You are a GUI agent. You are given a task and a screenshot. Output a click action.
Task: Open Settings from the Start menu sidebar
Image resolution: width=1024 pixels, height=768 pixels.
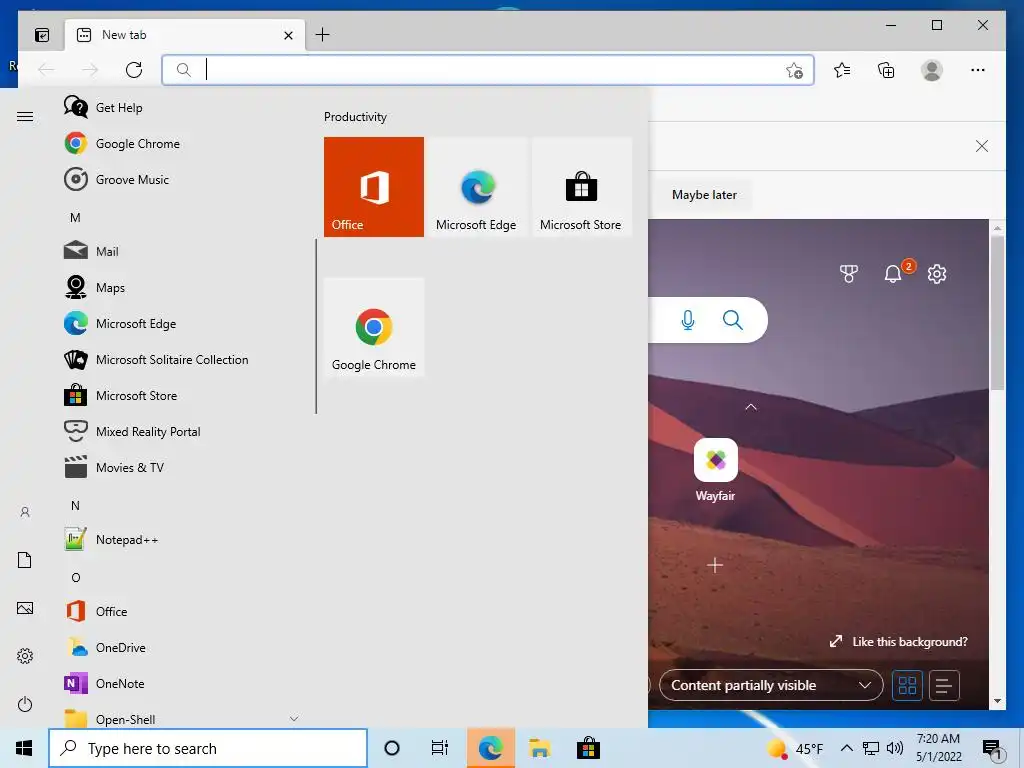(25, 656)
